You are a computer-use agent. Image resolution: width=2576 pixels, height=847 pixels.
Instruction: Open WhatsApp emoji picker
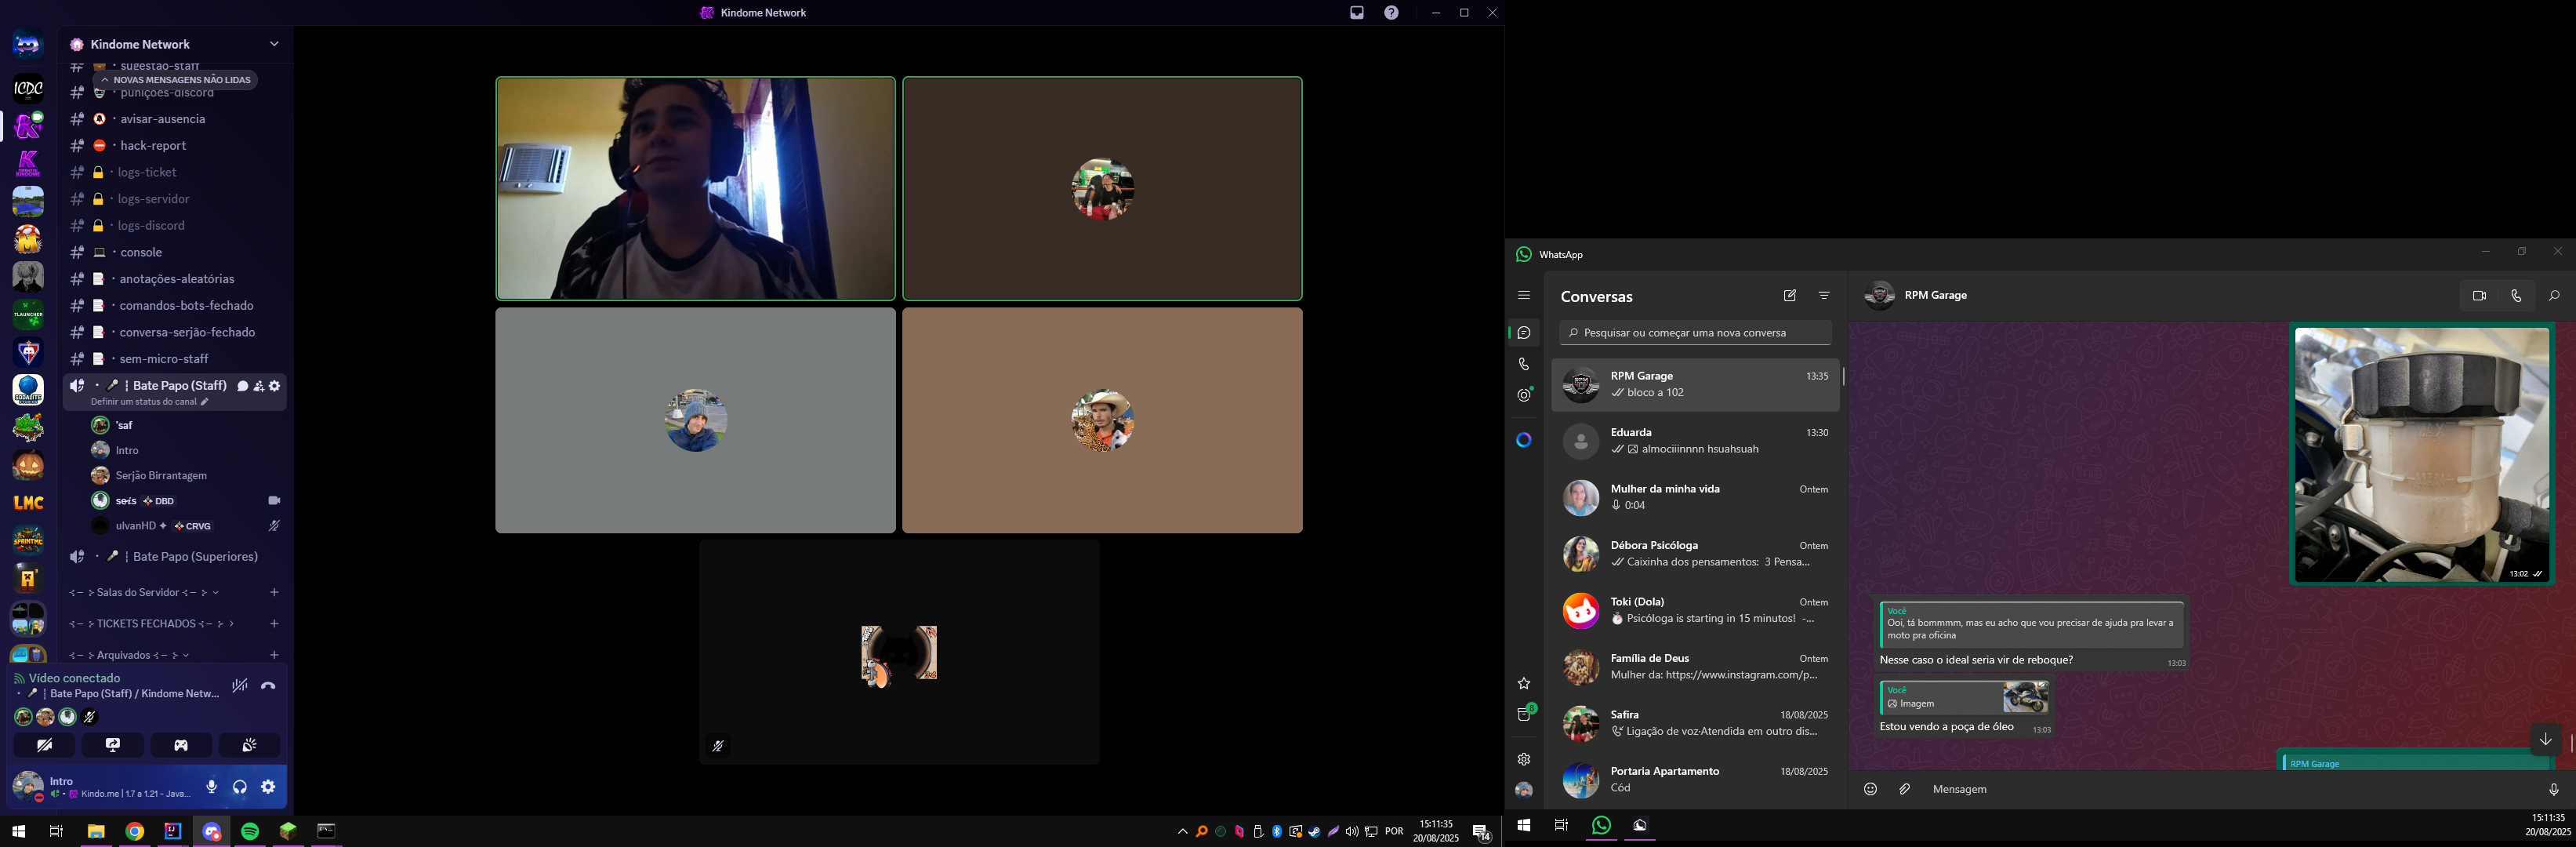tap(1870, 790)
